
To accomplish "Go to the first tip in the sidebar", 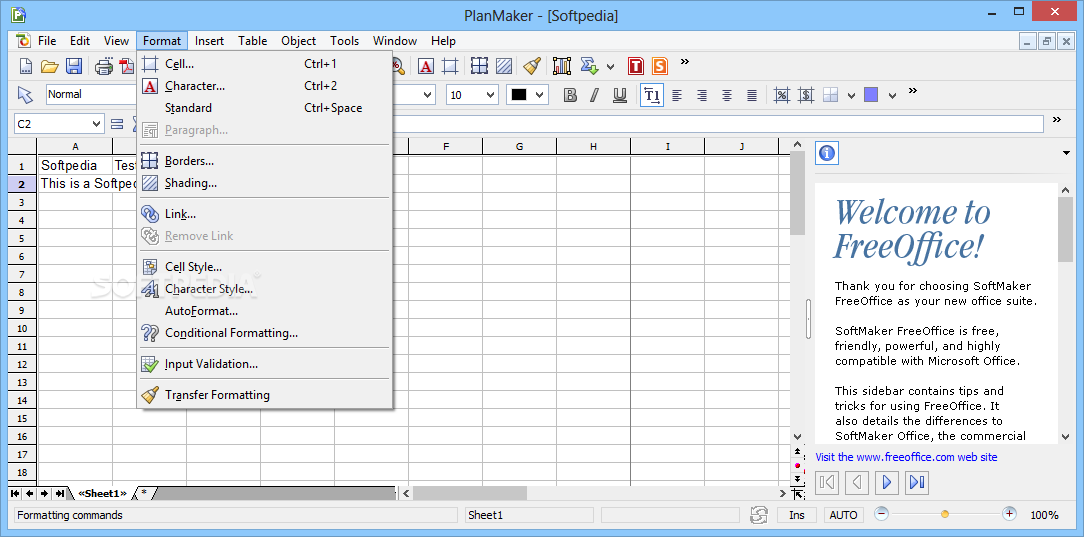I will 828,482.
